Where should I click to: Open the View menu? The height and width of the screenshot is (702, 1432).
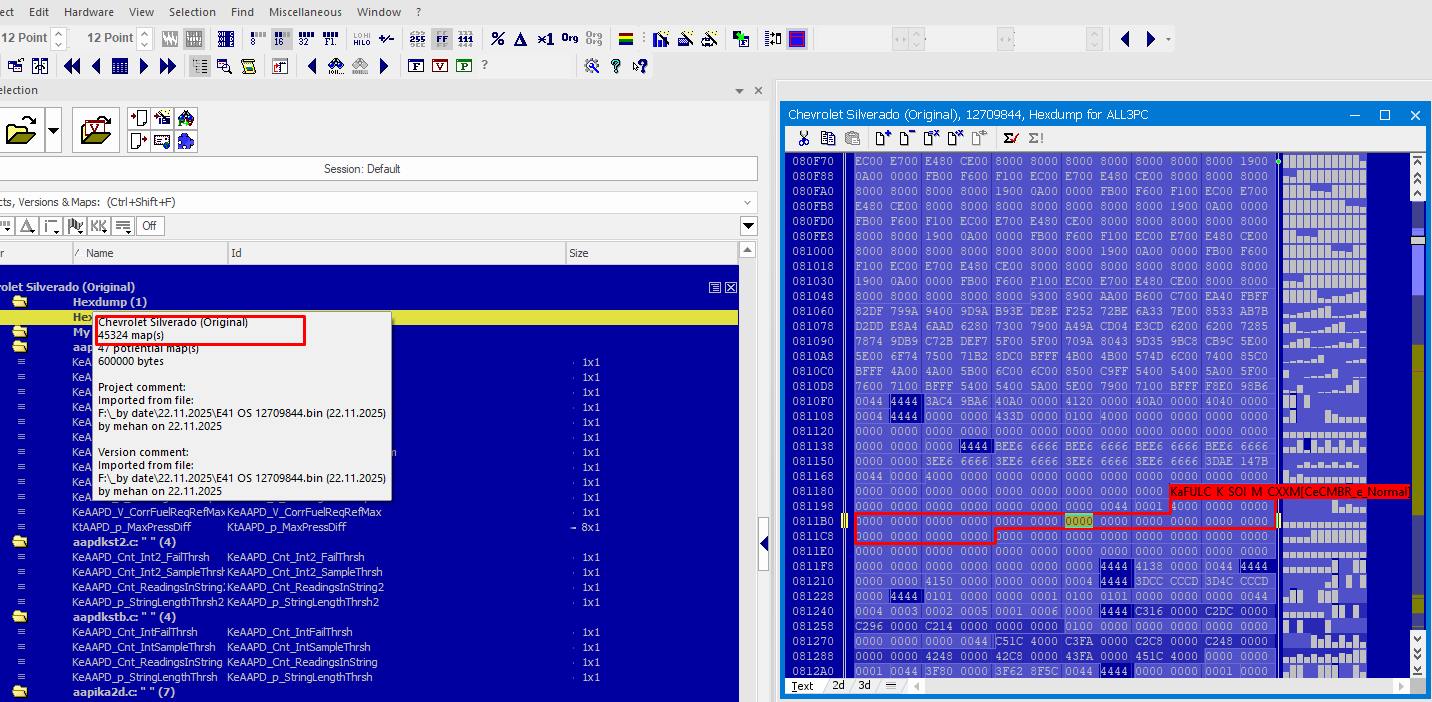[x=141, y=12]
